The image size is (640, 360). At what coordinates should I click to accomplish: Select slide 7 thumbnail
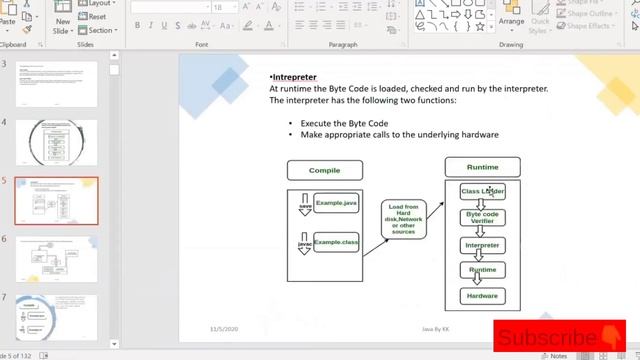pyautogui.click(x=56, y=318)
